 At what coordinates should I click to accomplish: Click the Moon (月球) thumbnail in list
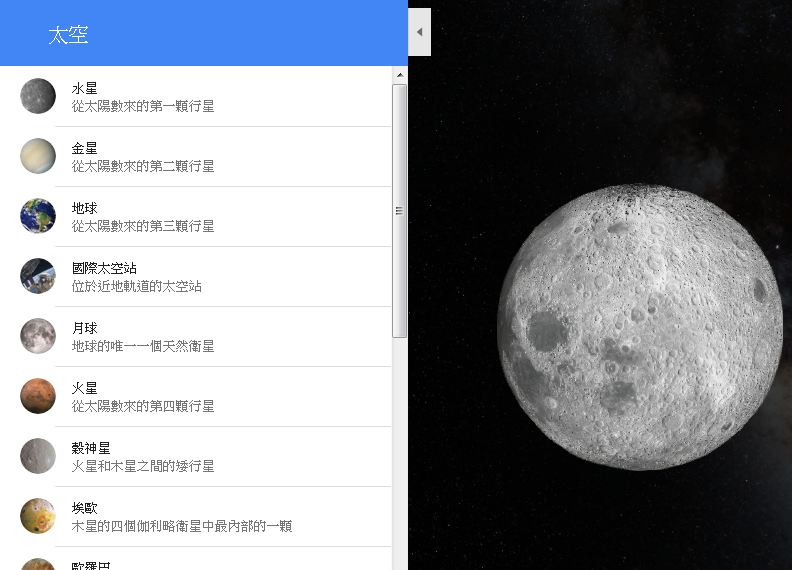click(x=38, y=336)
